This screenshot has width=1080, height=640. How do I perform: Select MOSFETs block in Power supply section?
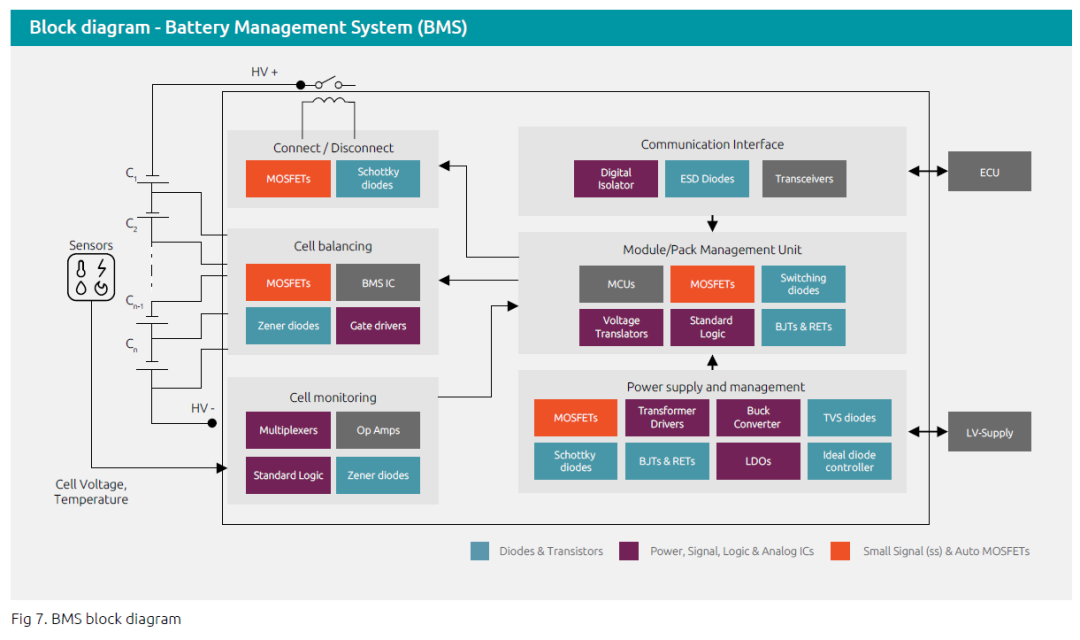(575, 417)
